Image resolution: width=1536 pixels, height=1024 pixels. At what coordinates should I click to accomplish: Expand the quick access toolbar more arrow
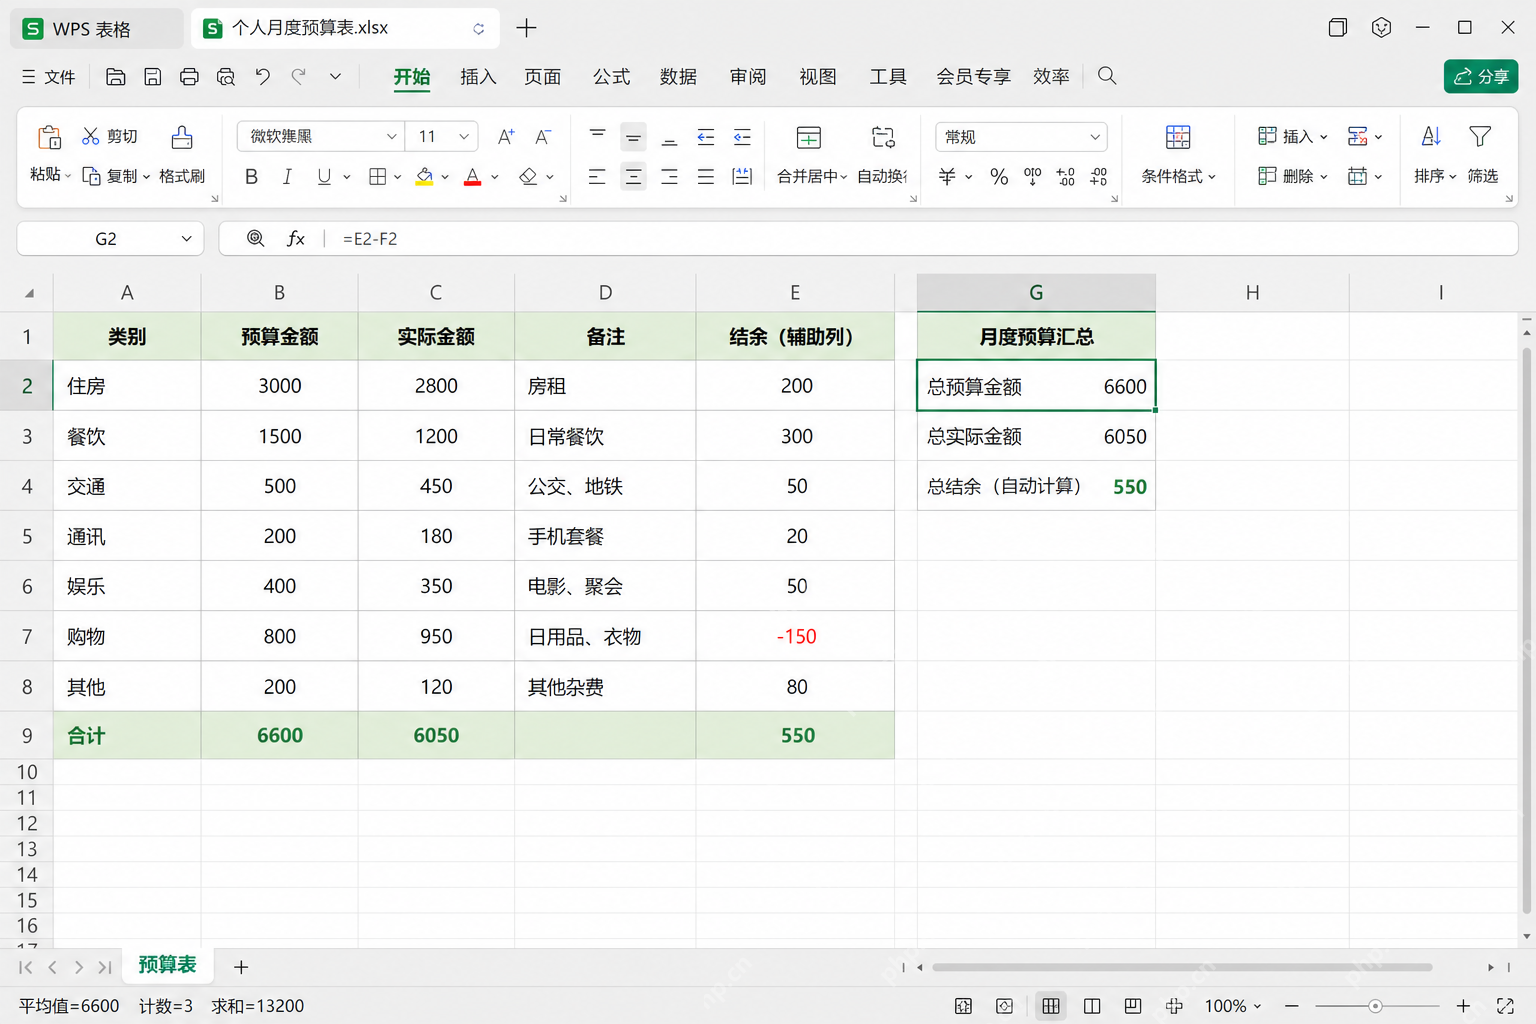pos(335,77)
